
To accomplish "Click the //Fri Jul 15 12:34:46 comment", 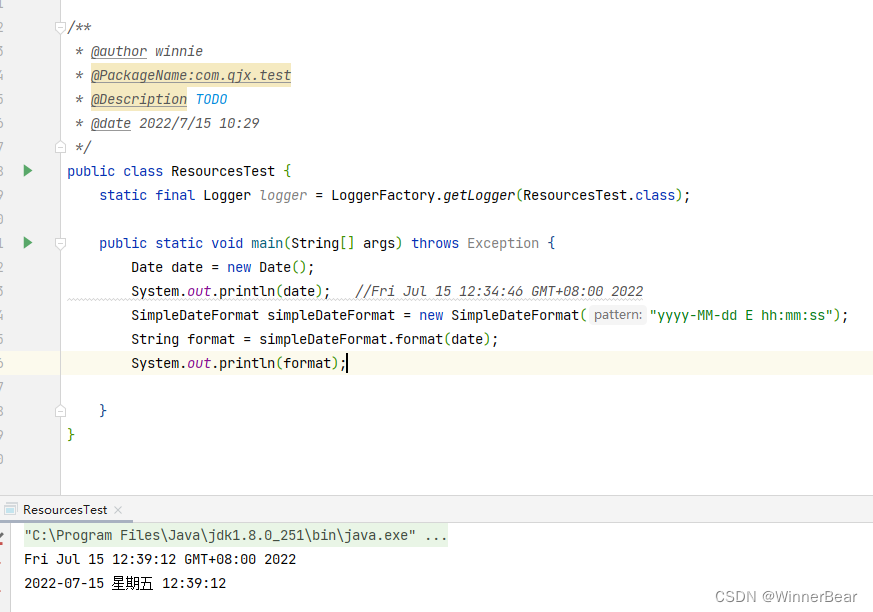I will (499, 291).
